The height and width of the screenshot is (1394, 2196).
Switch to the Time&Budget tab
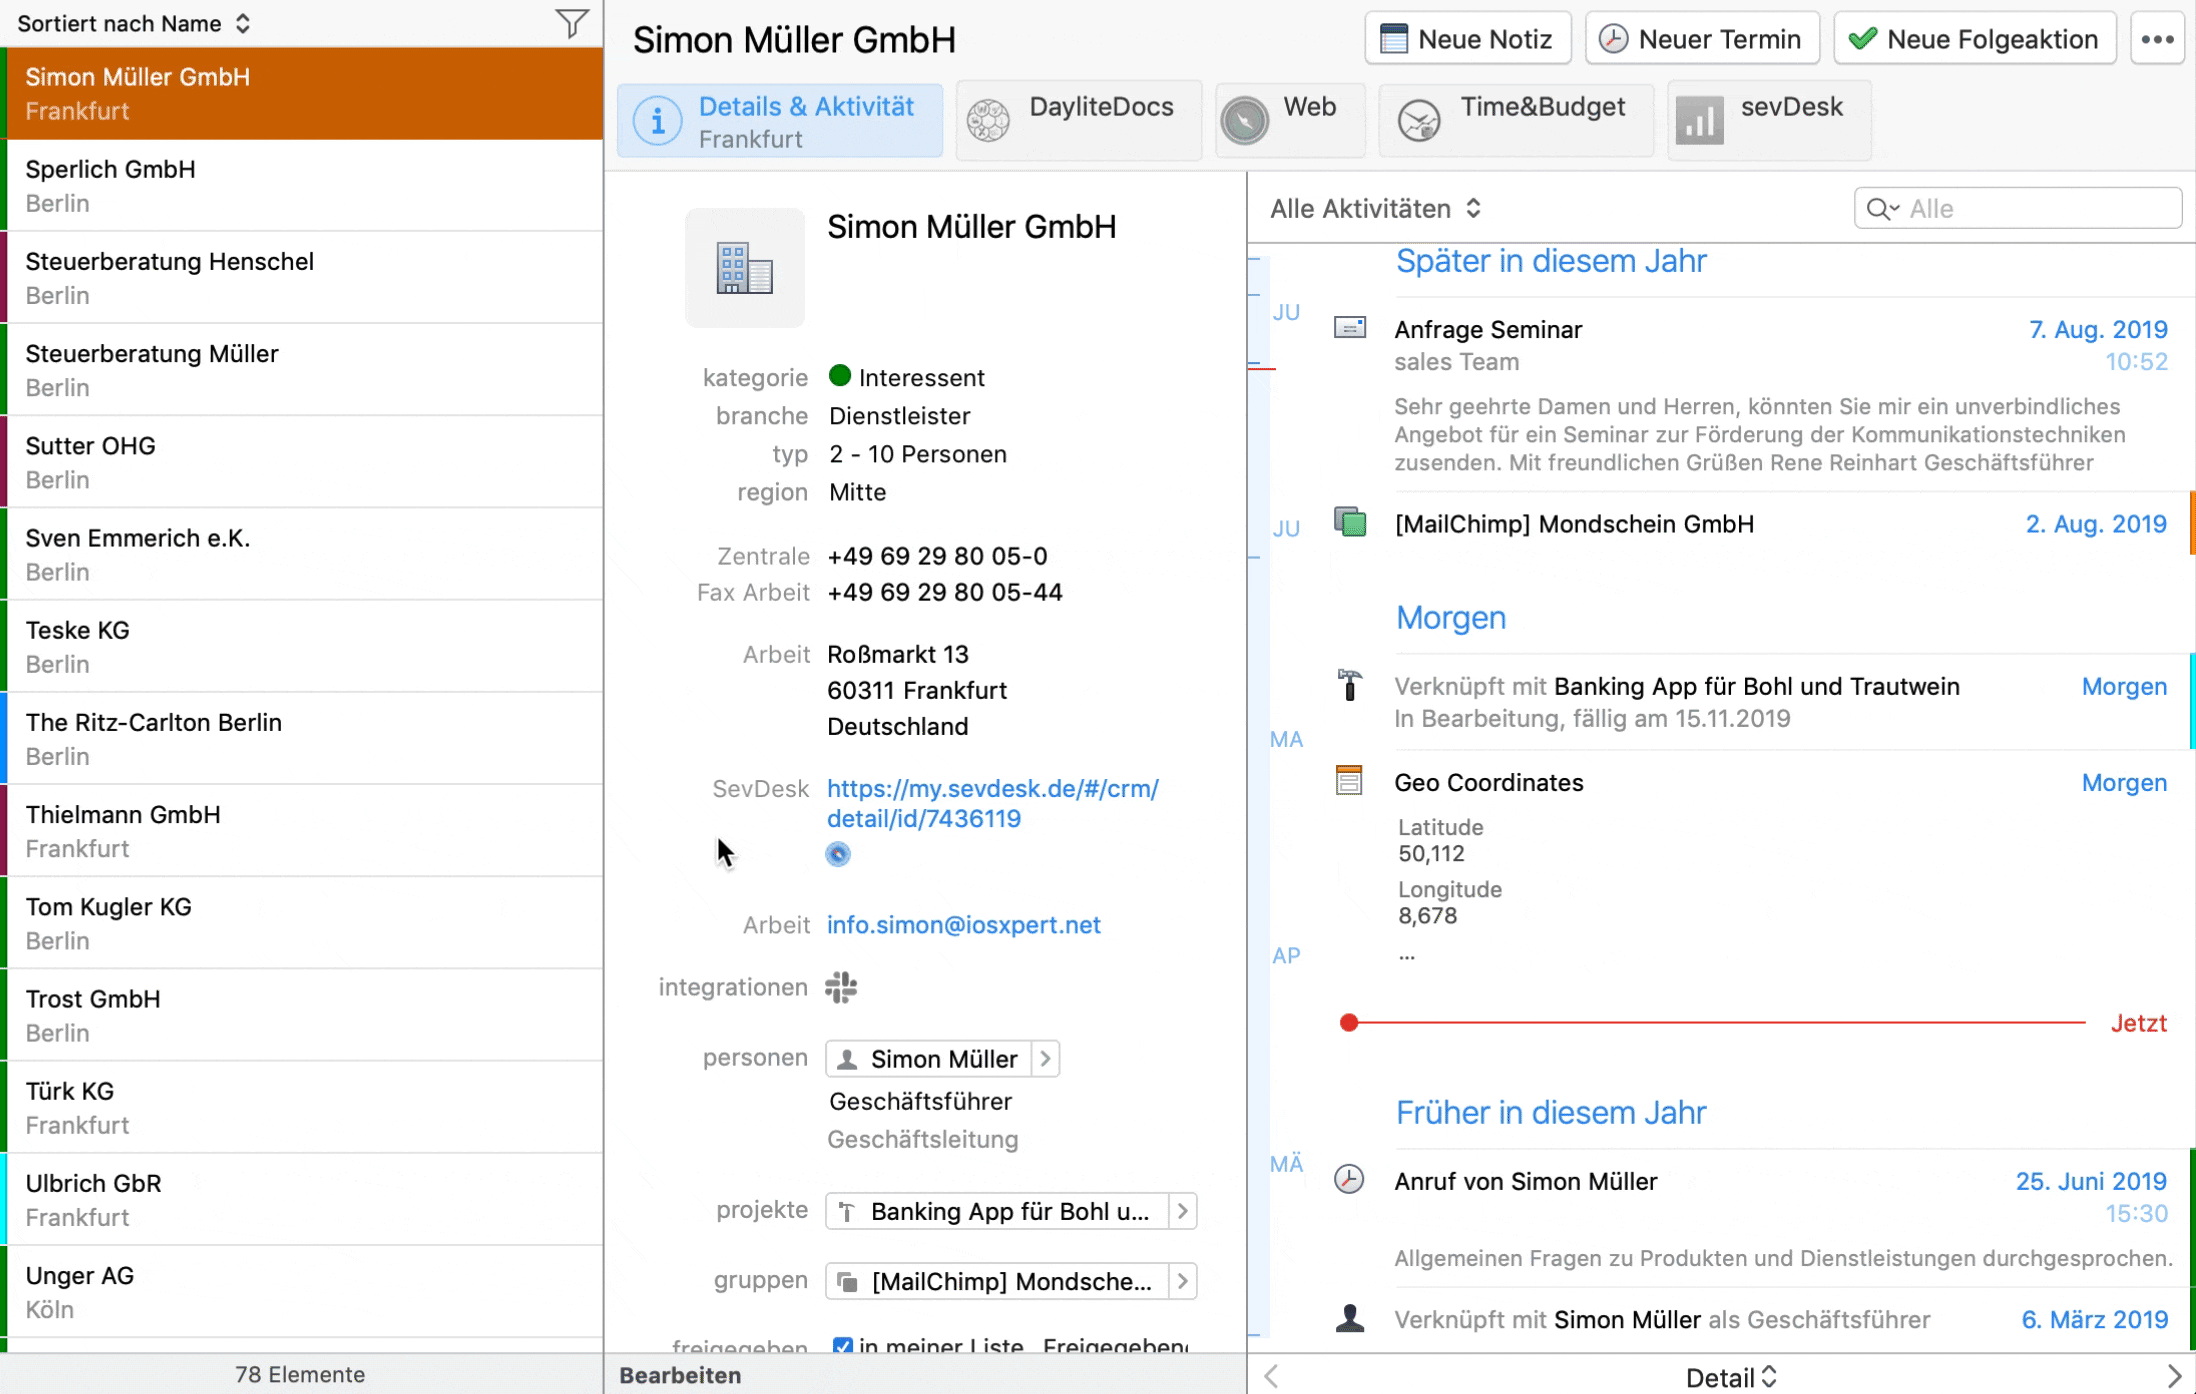1516,121
